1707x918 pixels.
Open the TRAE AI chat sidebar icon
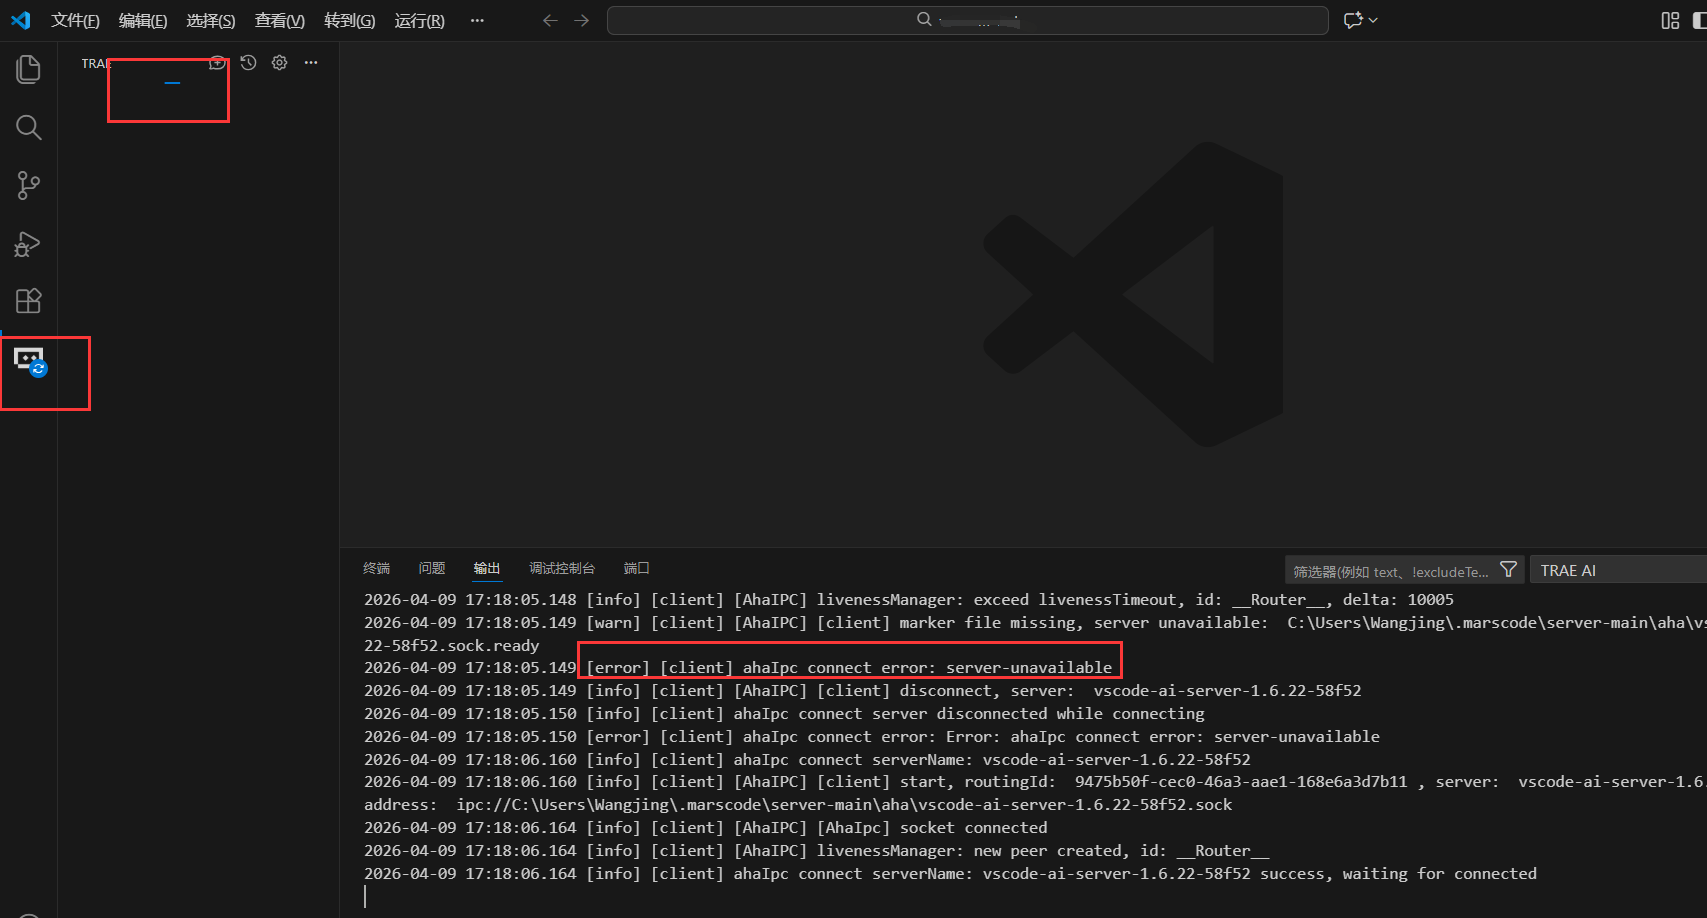tap(29, 361)
